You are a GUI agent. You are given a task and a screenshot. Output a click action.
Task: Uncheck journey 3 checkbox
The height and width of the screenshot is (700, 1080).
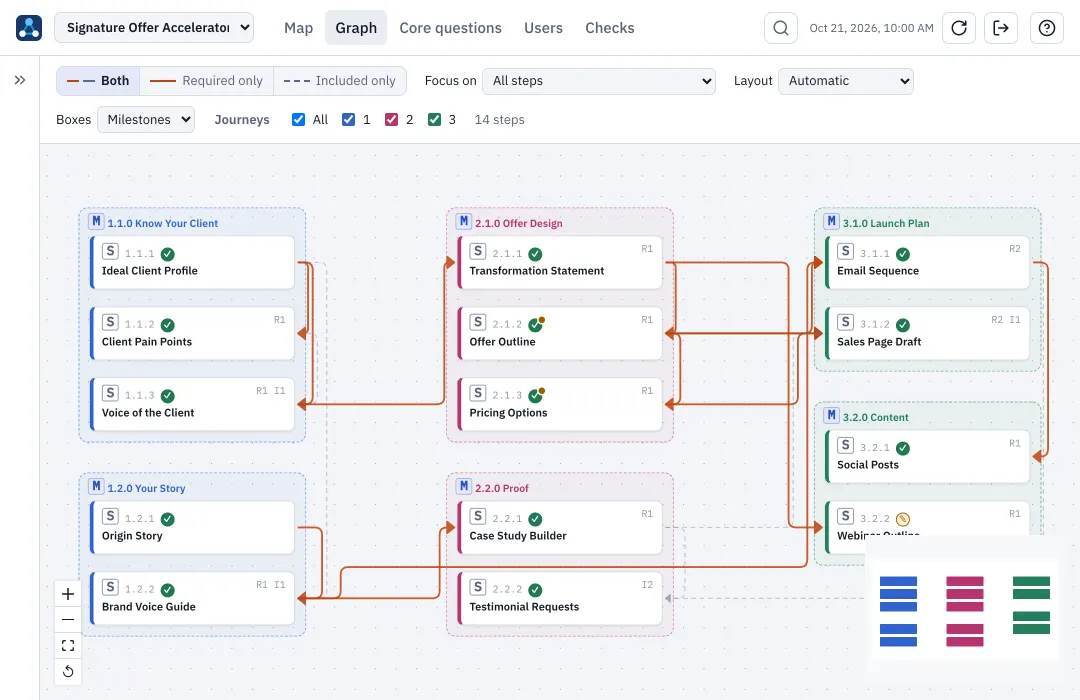click(x=434, y=120)
